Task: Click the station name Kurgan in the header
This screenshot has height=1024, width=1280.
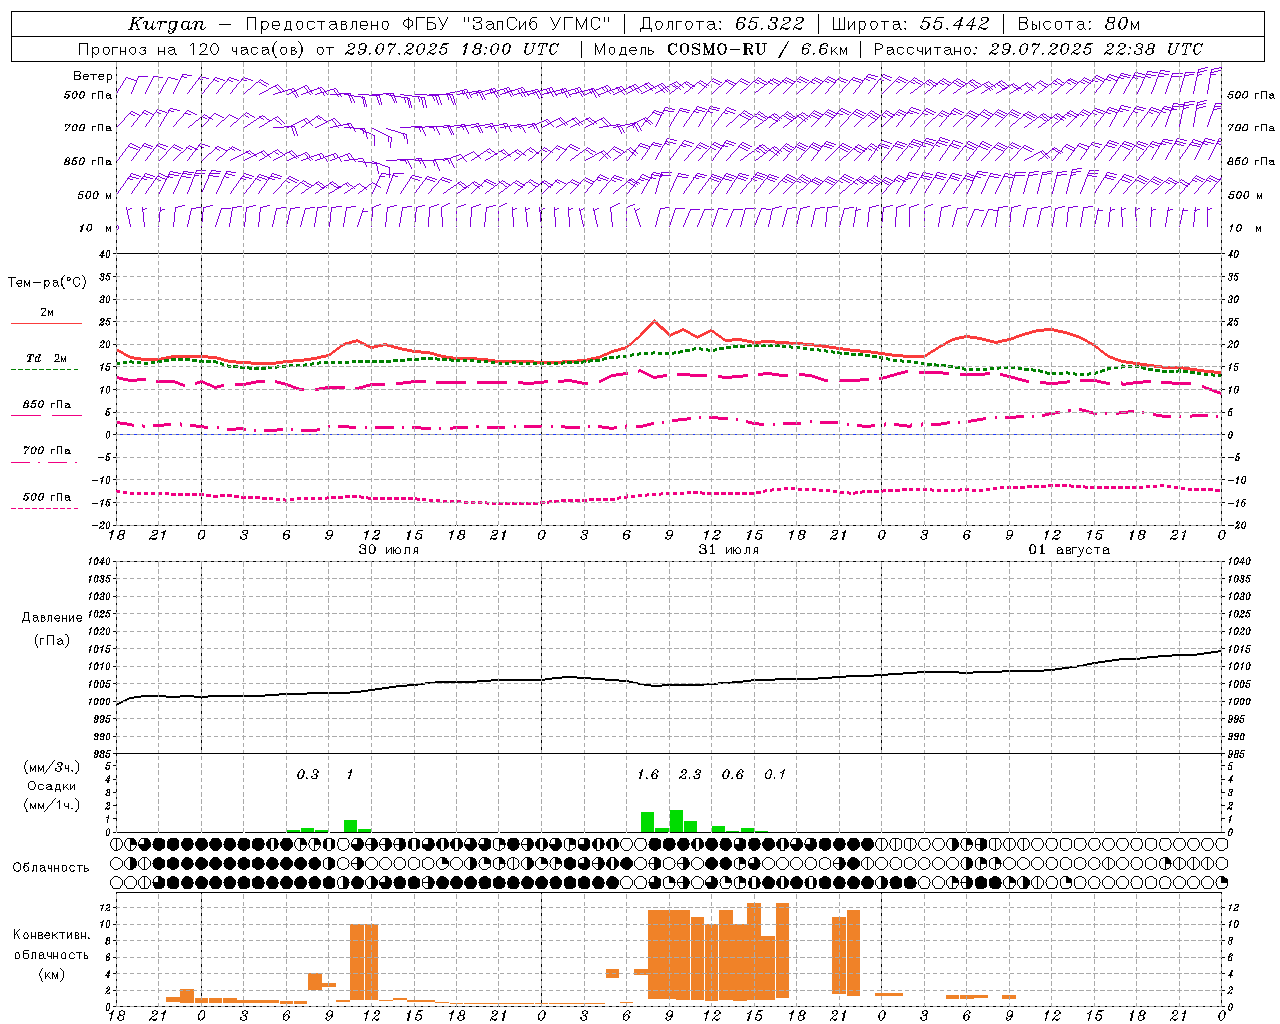Action: click(x=166, y=24)
